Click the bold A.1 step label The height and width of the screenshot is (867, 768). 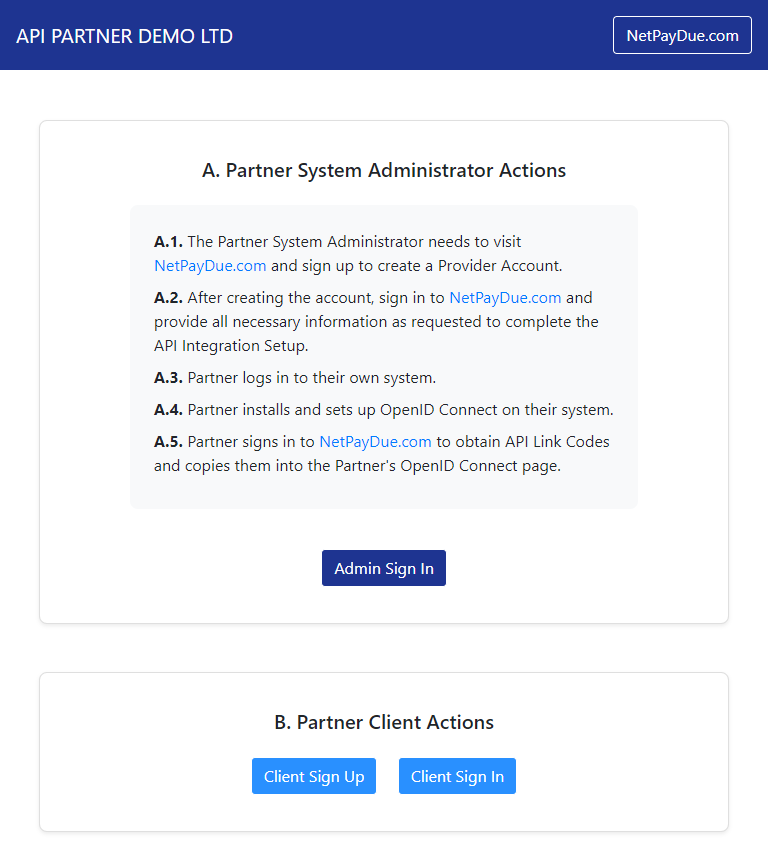(x=168, y=242)
